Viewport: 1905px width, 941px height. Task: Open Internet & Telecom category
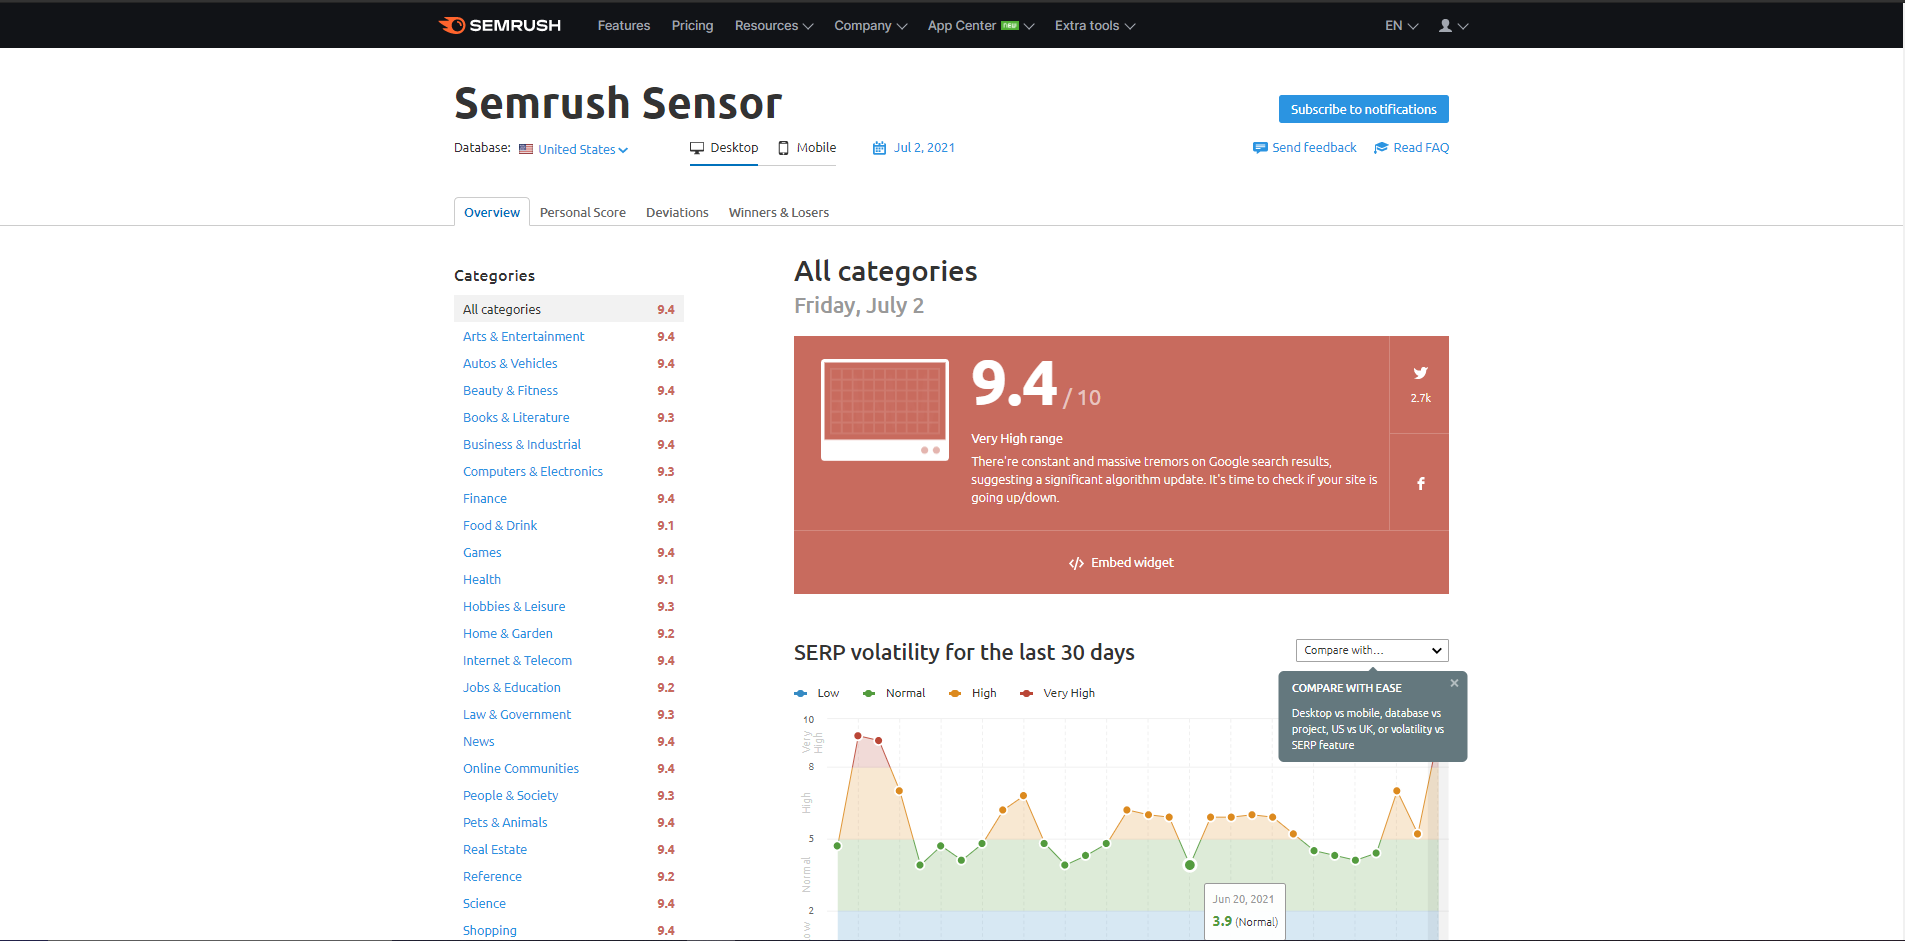(517, 661)
